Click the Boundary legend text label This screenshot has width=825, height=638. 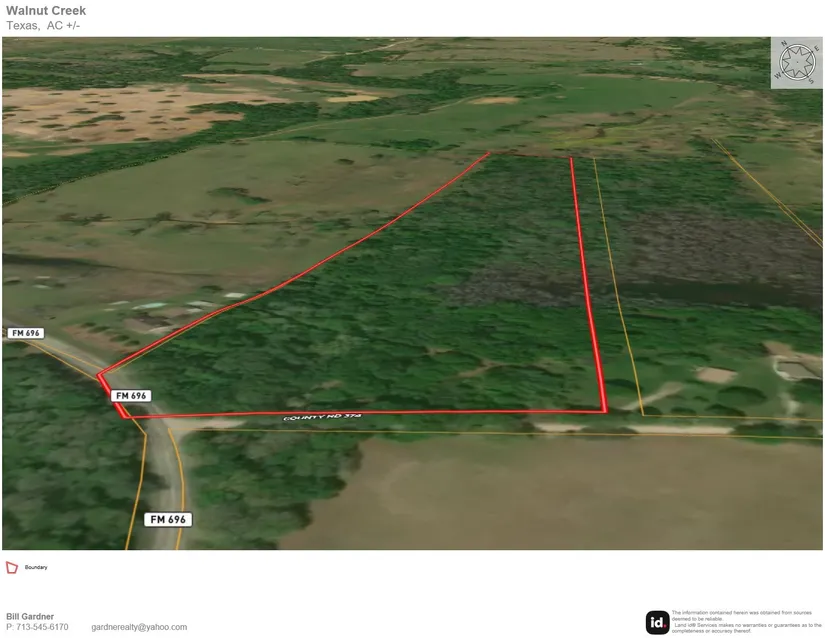point(36,567)
